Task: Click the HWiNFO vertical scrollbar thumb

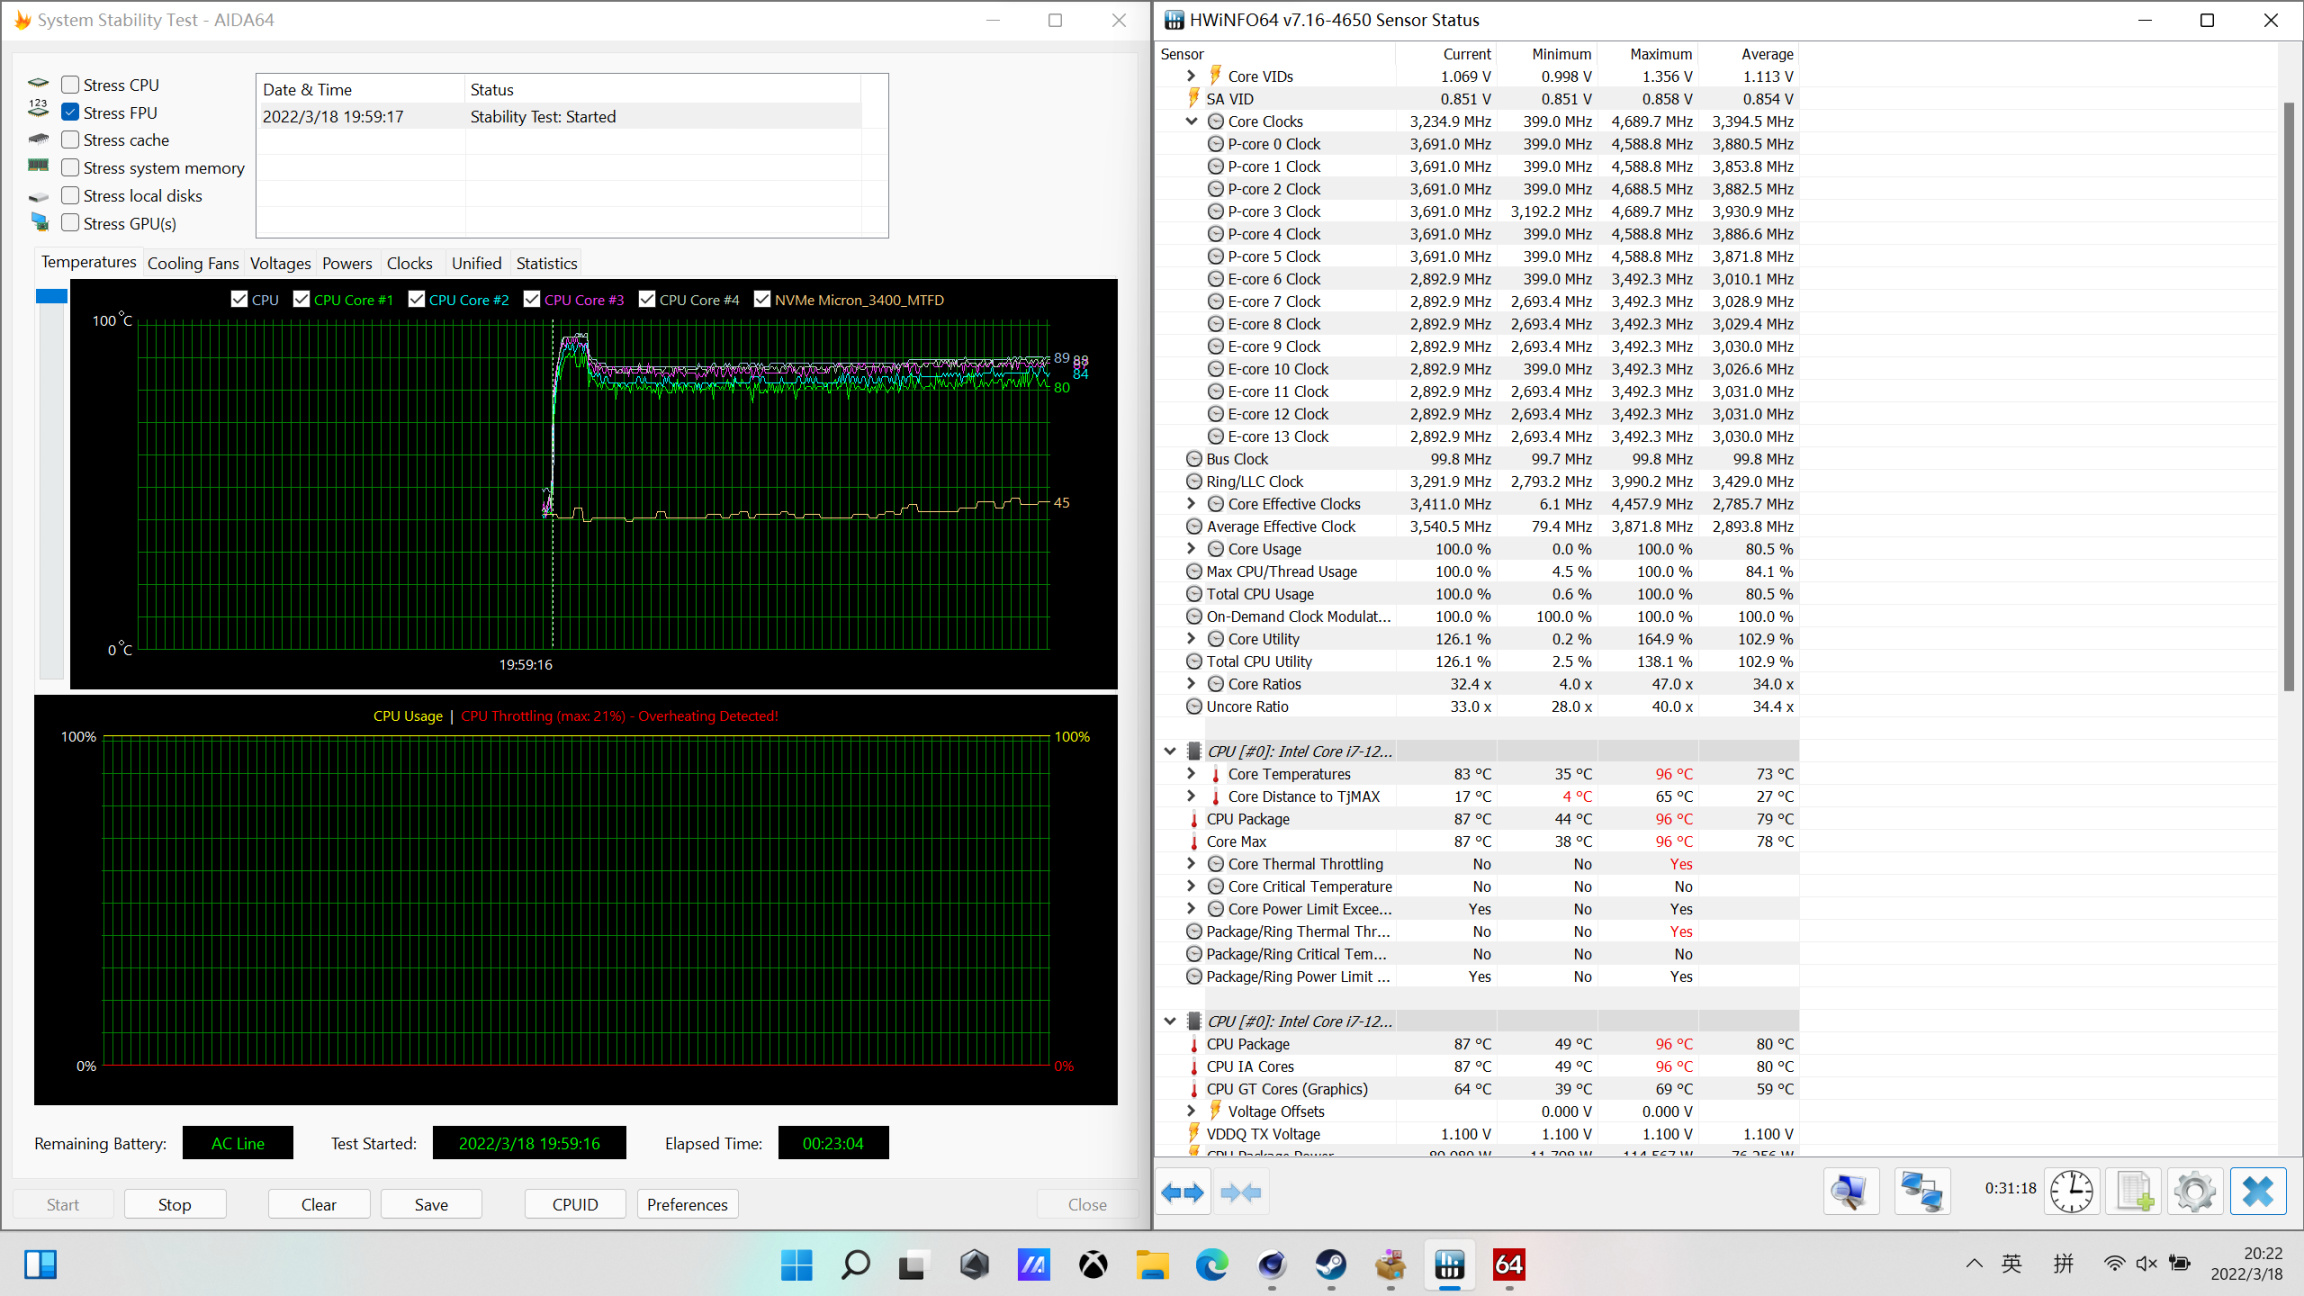Action: coord(2288,395)
